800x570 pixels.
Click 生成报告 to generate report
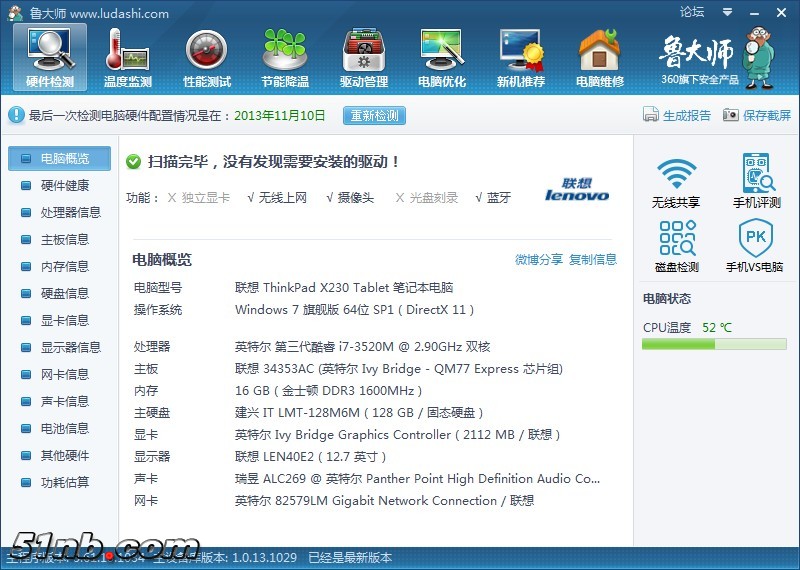click(x=677, y=116)
